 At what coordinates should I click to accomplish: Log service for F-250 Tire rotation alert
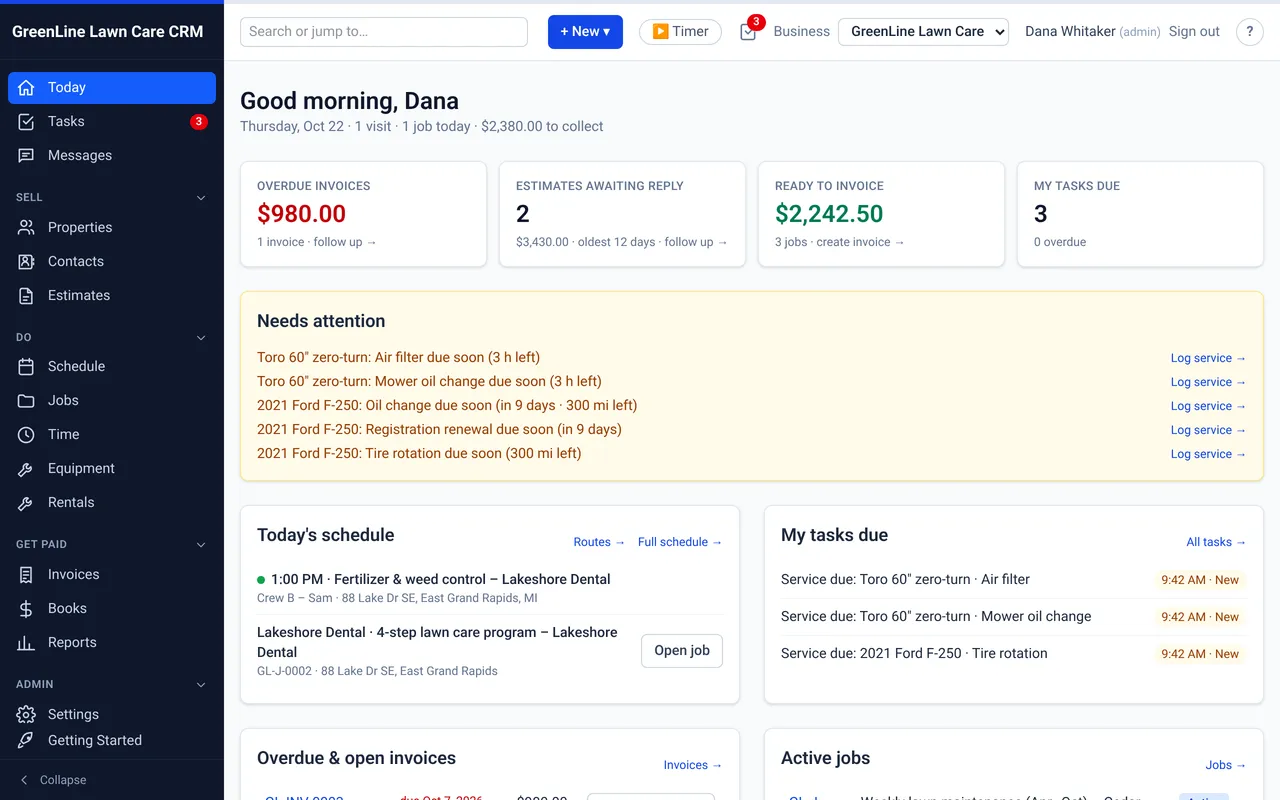tap(1208, 454)
